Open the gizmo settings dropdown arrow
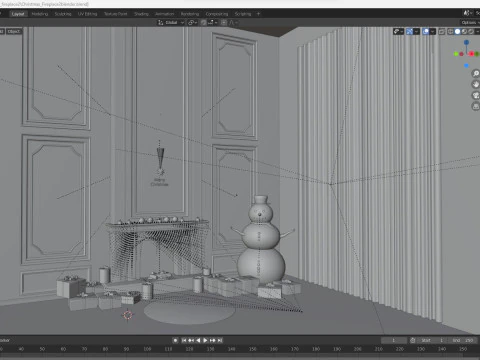480x360 pixels. (417, 32)
